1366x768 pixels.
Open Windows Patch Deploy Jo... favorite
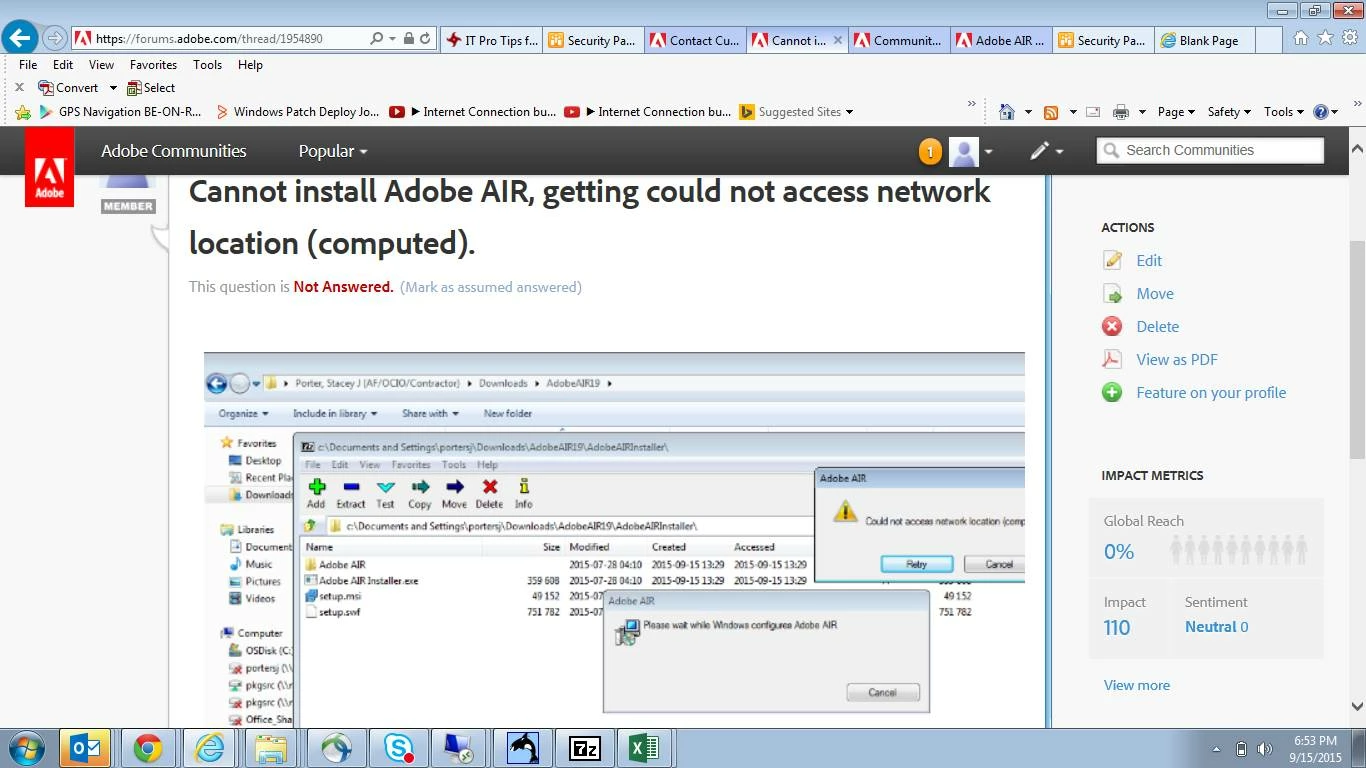pyautogui.click(x=297, y=112)
